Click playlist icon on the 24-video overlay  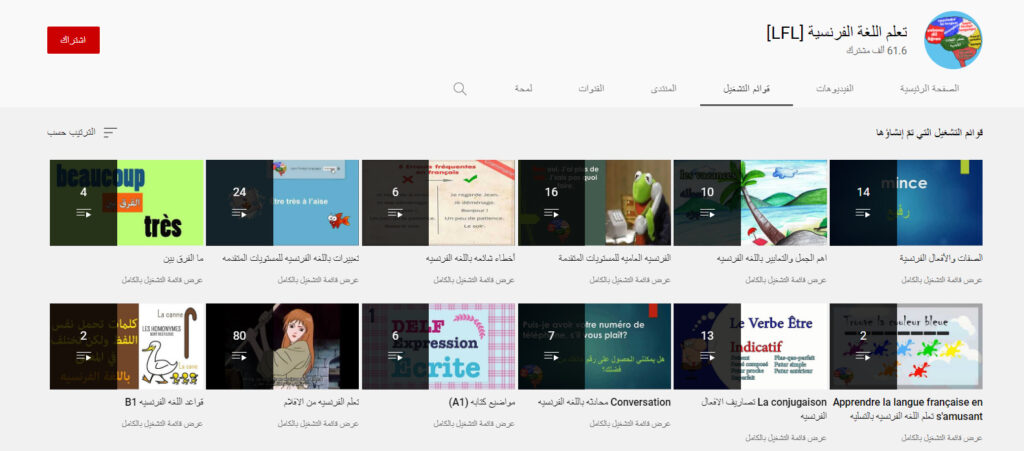pyautogui.click(x=239, y=213)
